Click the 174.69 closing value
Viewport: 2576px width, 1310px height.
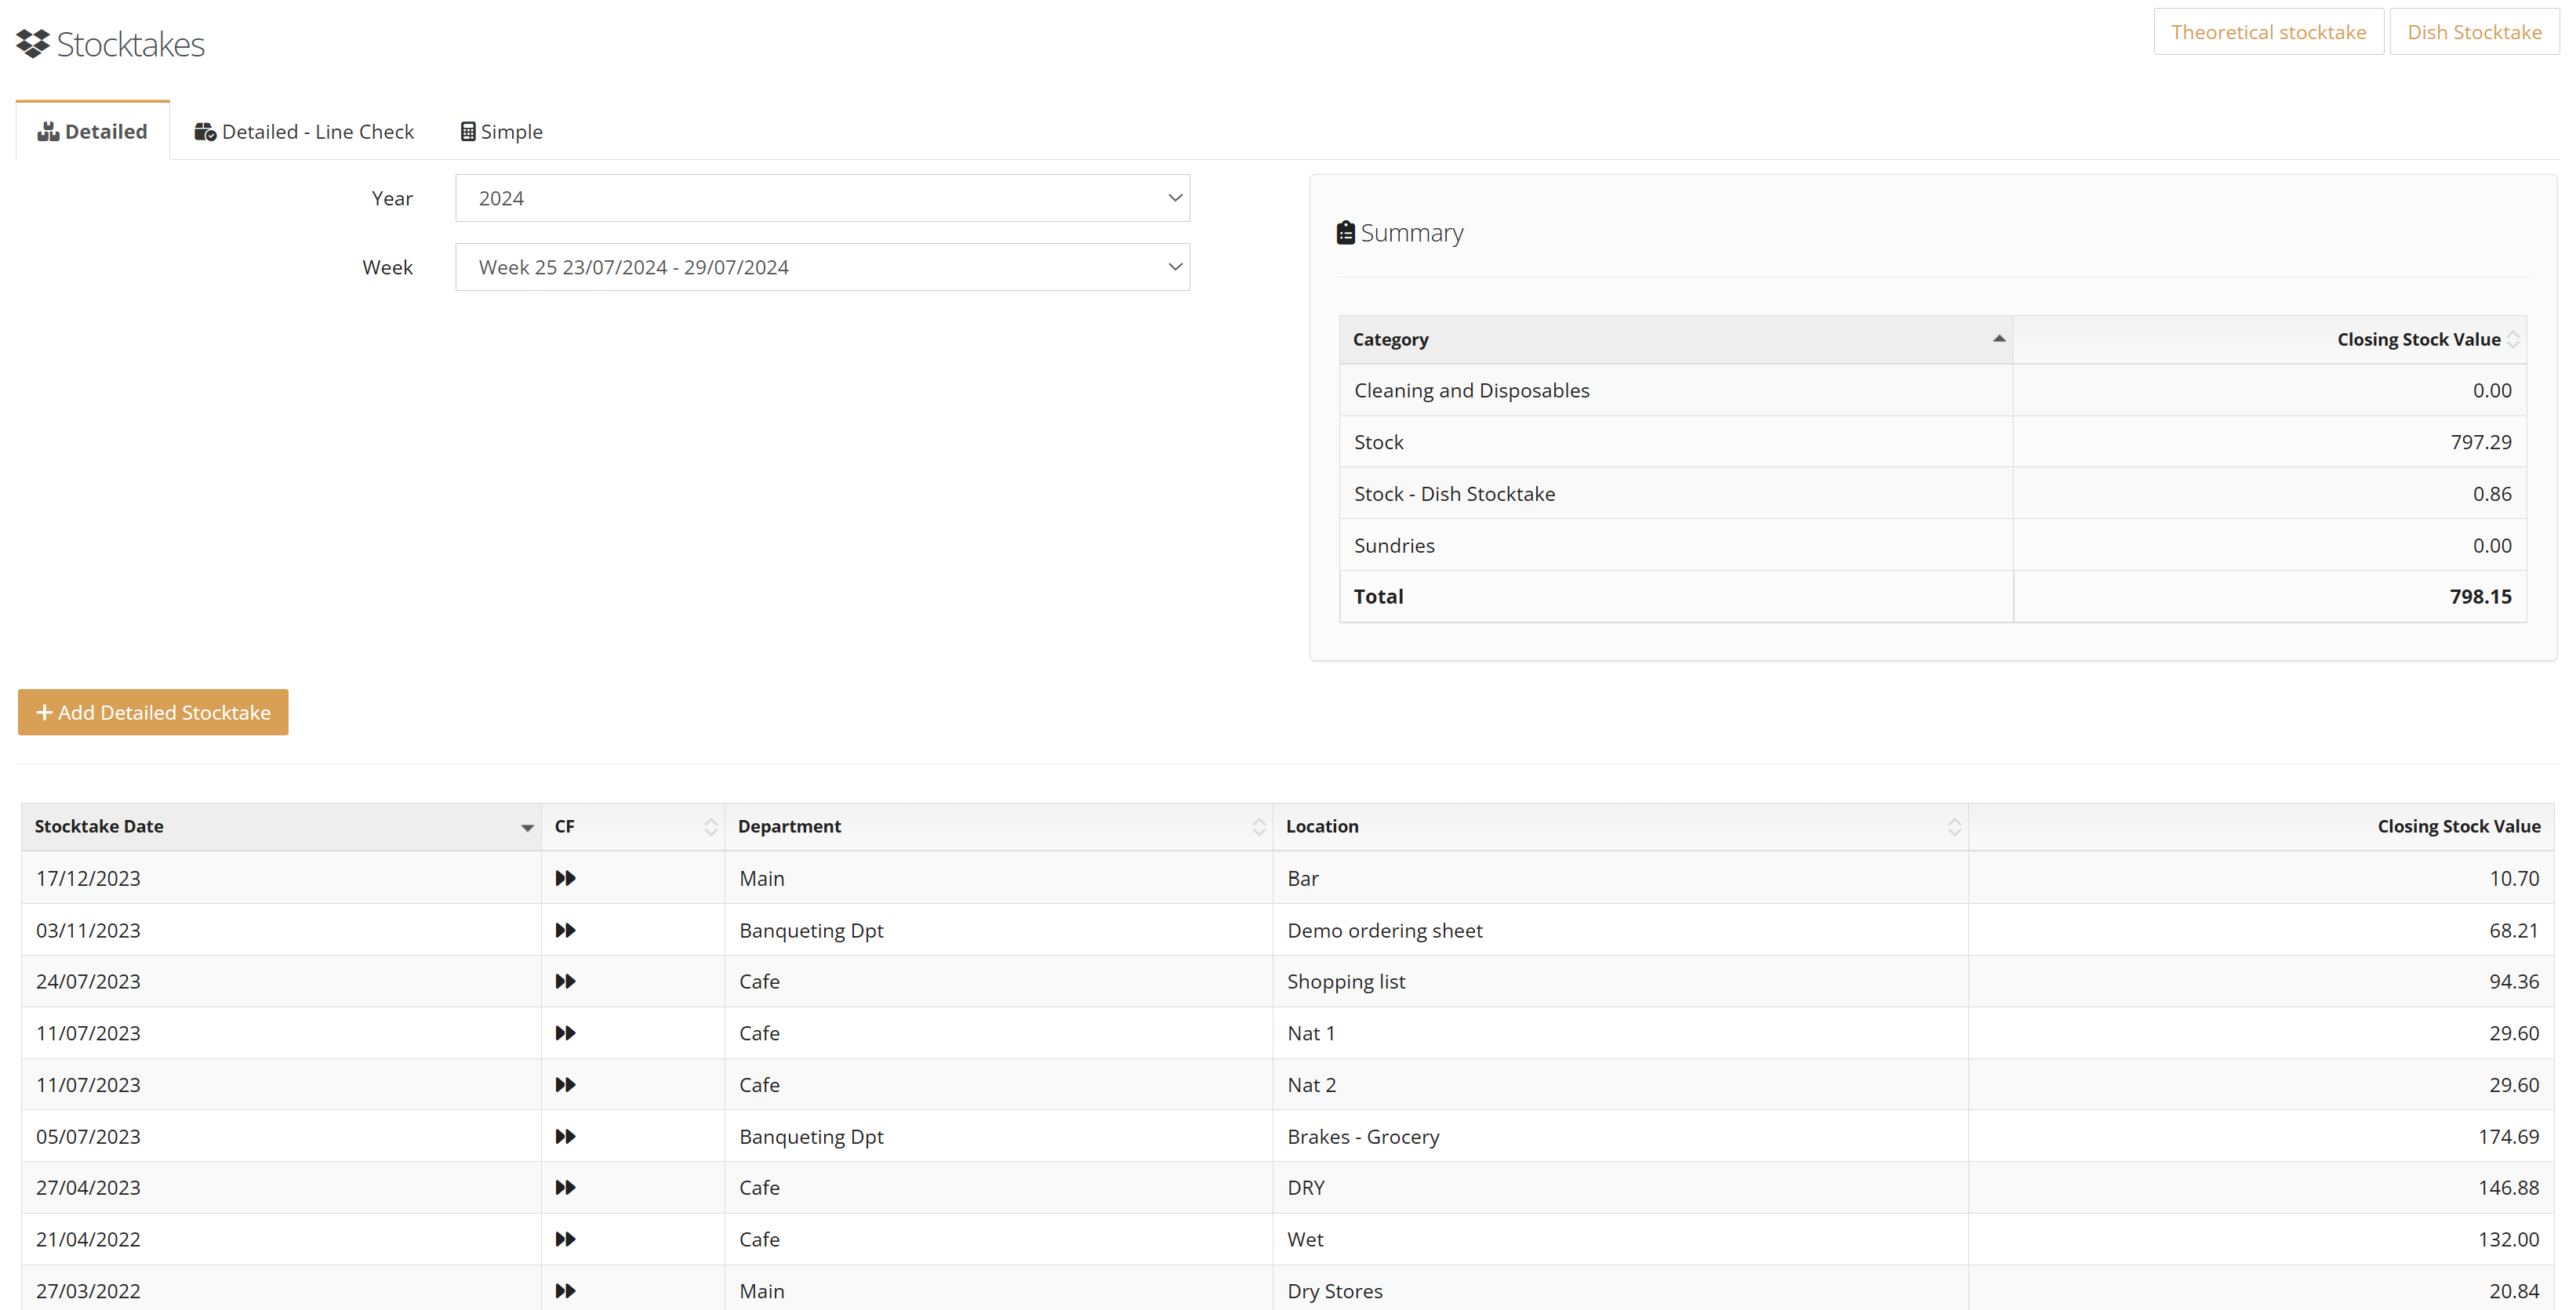point(2508,1136)
